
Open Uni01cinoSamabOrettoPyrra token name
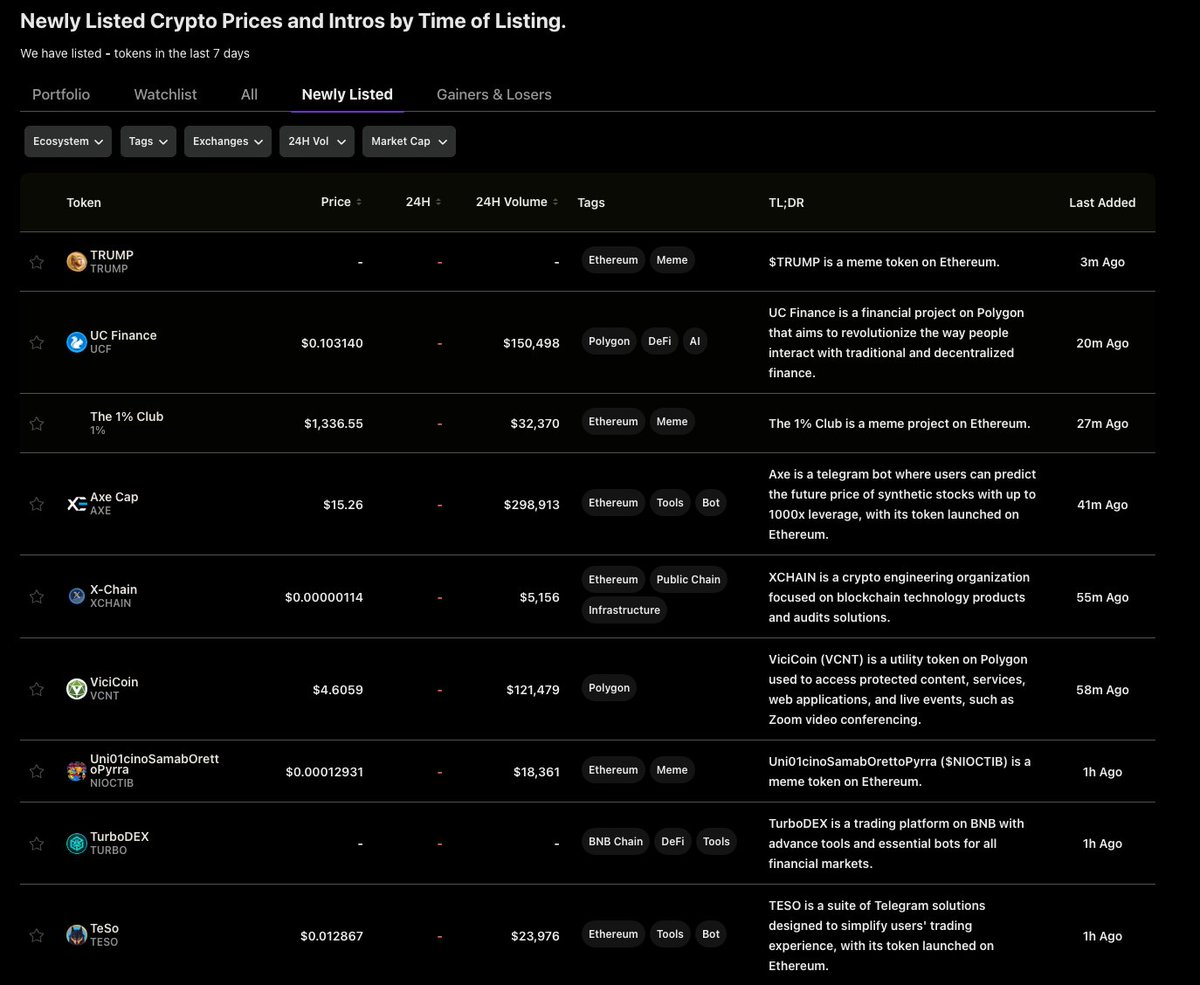tap(154, 764)
